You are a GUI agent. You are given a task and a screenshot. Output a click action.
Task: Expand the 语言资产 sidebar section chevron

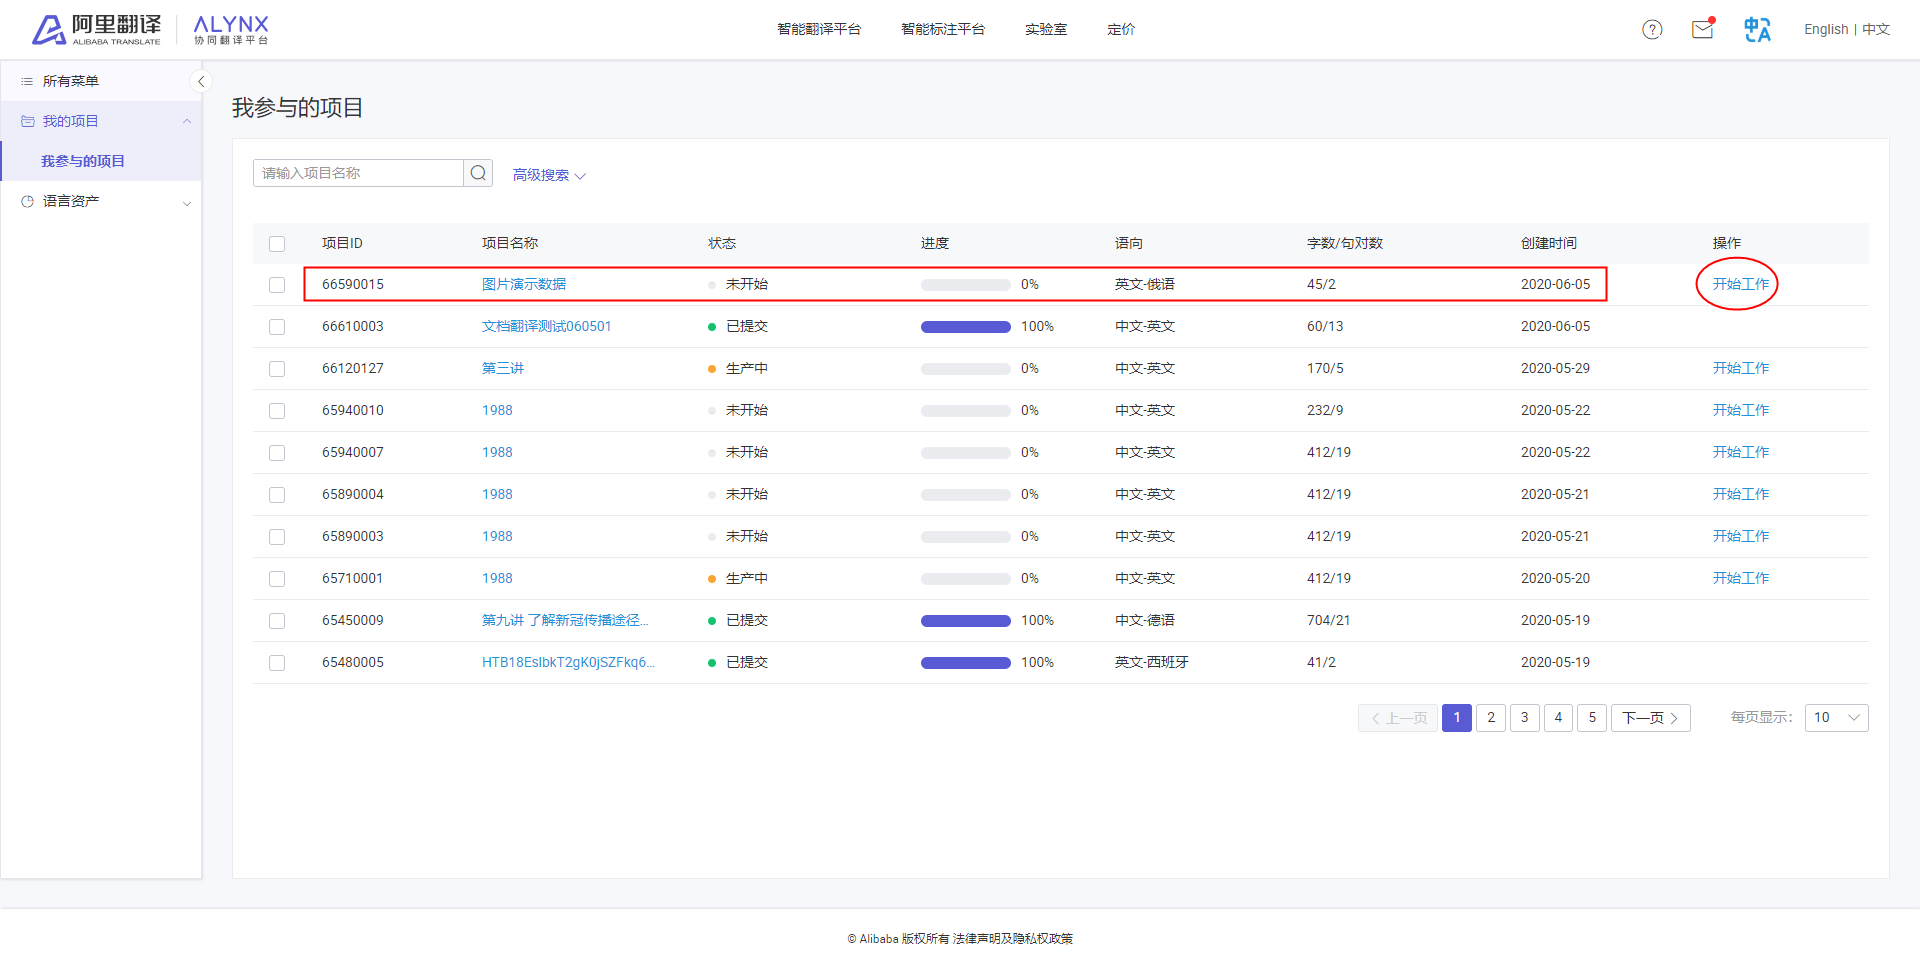(x=186, y=203)
